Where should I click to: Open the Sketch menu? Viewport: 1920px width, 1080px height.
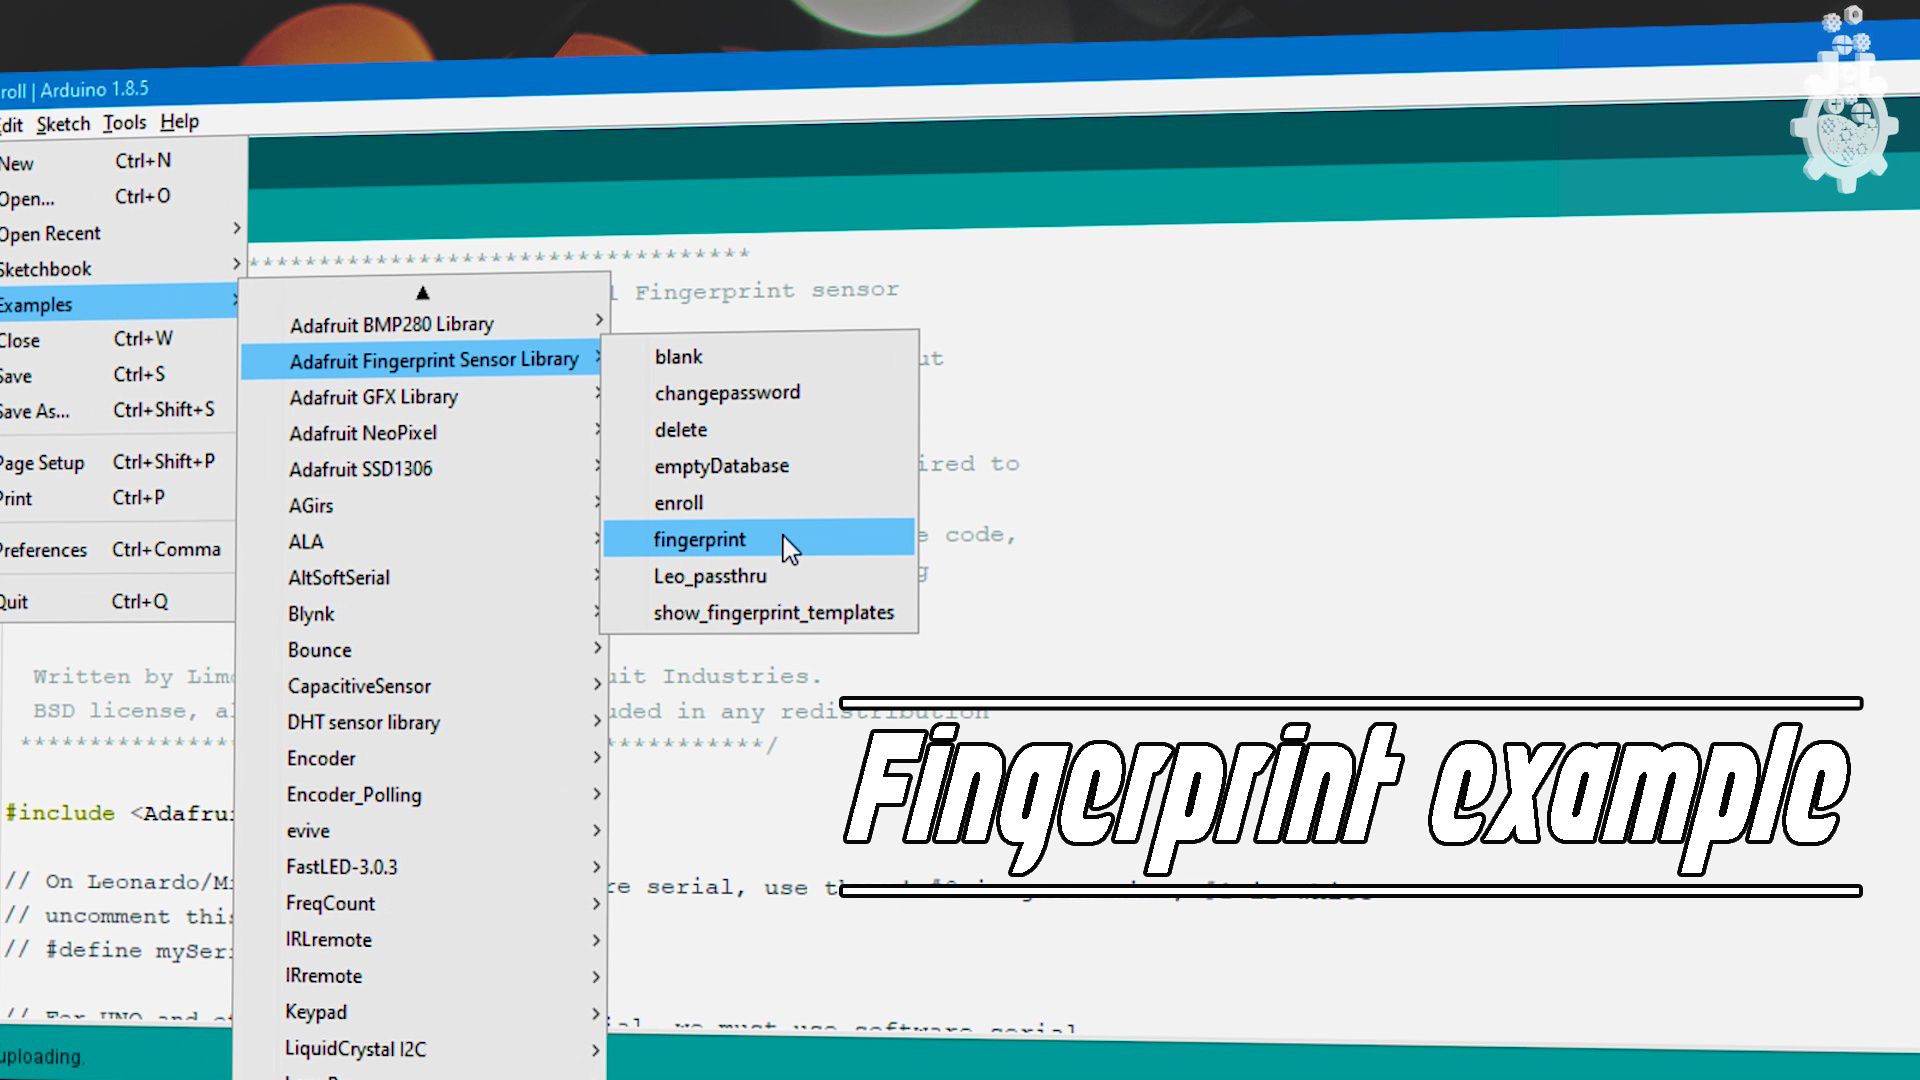click(x=63, y=122)
